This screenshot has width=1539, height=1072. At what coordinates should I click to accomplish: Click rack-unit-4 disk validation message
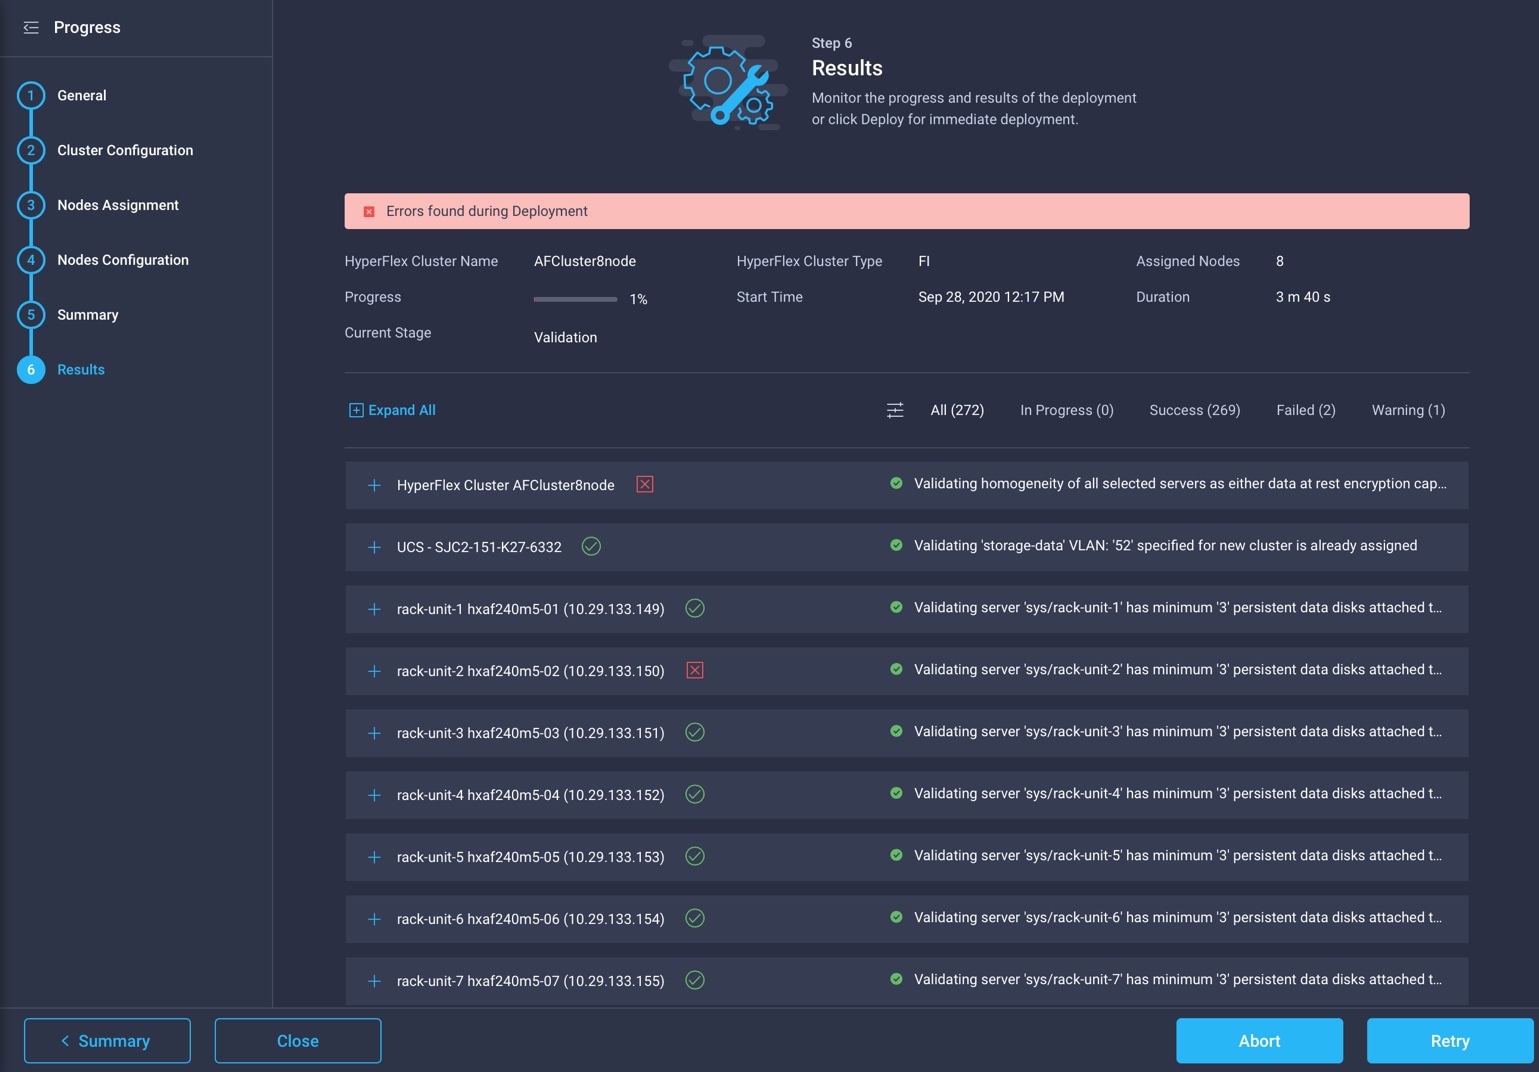point(1178,793)
